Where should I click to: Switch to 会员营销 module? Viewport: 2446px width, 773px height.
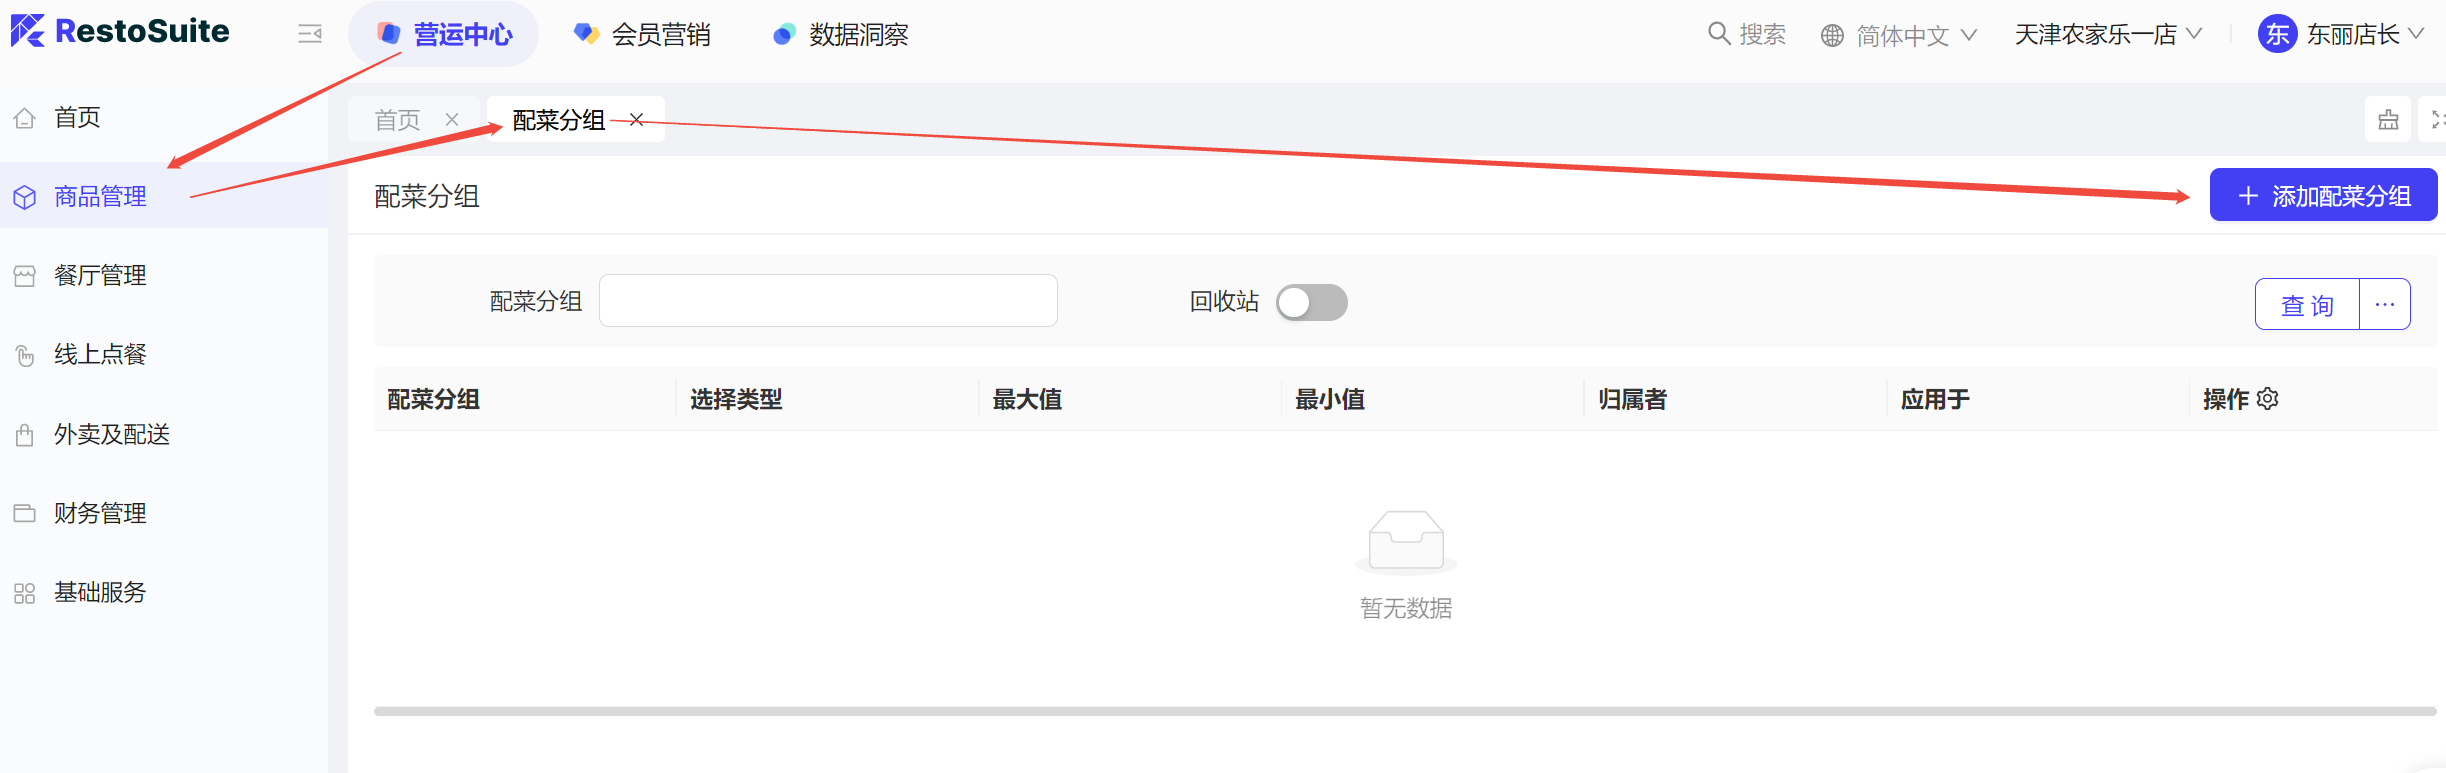click(642, 35)
